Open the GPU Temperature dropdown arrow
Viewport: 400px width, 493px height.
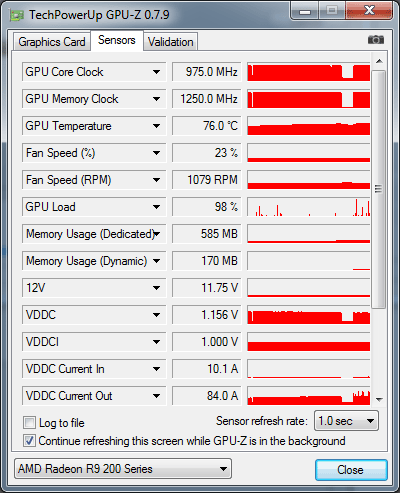click(156, 126)
